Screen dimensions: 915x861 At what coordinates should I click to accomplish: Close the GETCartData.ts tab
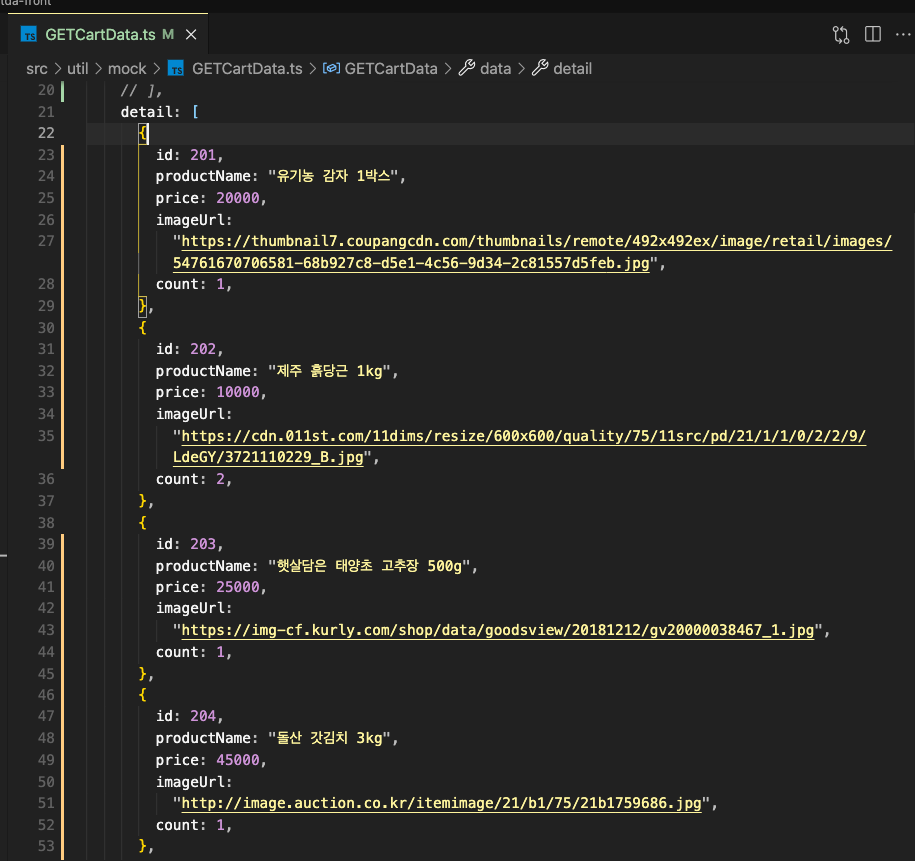191,35
